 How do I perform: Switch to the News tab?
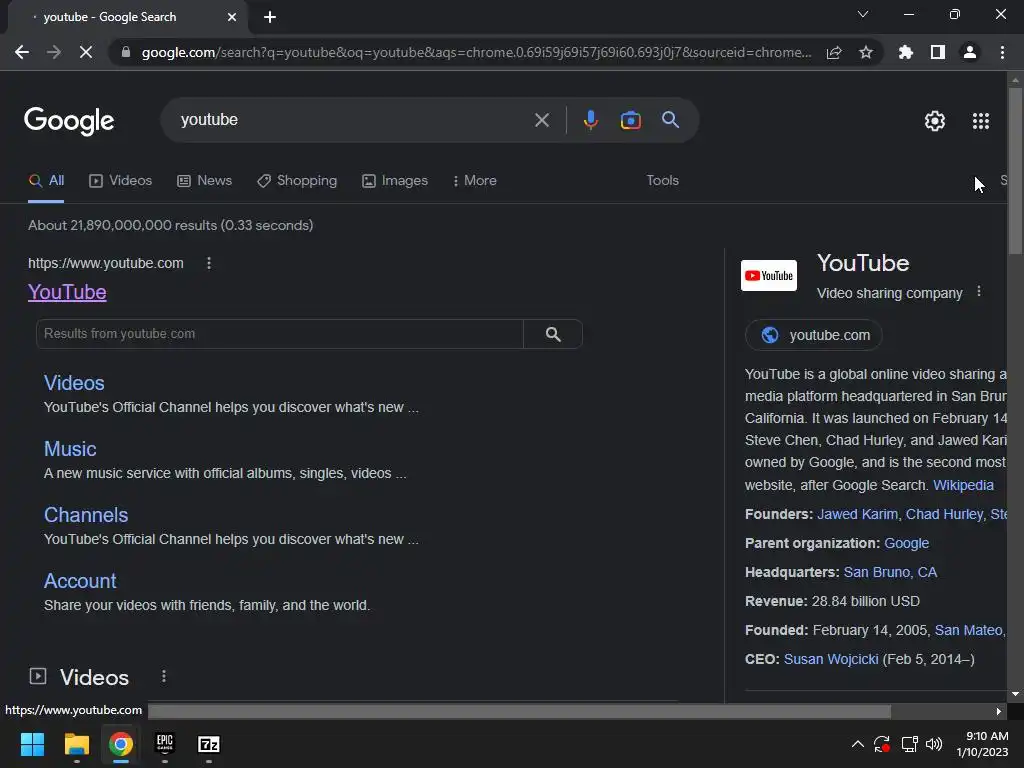(x=204, y=181)
